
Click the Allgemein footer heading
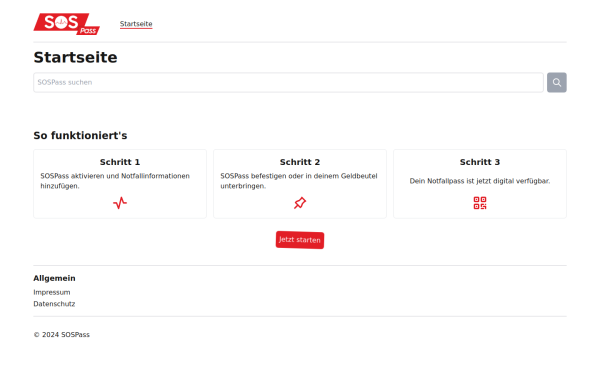[x=54, y=278]
